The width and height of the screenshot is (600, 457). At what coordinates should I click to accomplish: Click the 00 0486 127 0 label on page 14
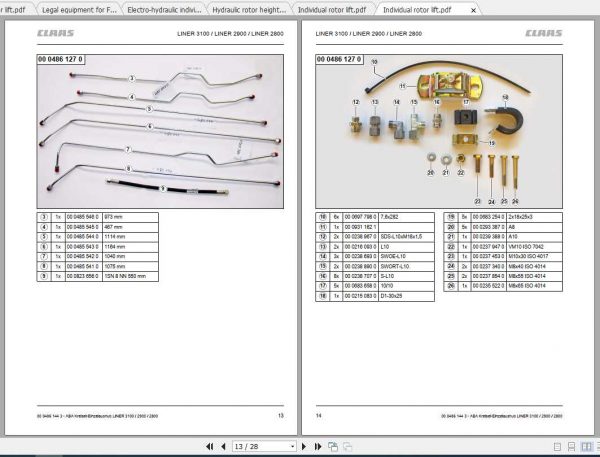pyautogui.click(x=339, y=59)
